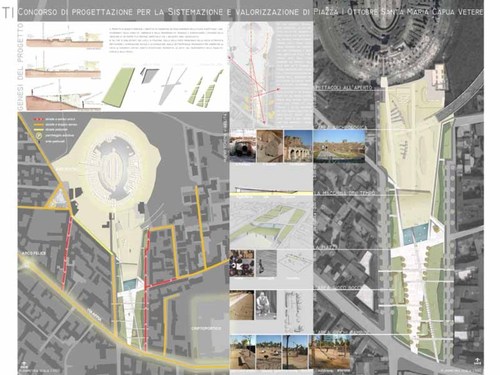Click the 'CRIPTOPORTICO' map label
The height and width of the screenshot is (375, 500).
[x=206, y=329]
